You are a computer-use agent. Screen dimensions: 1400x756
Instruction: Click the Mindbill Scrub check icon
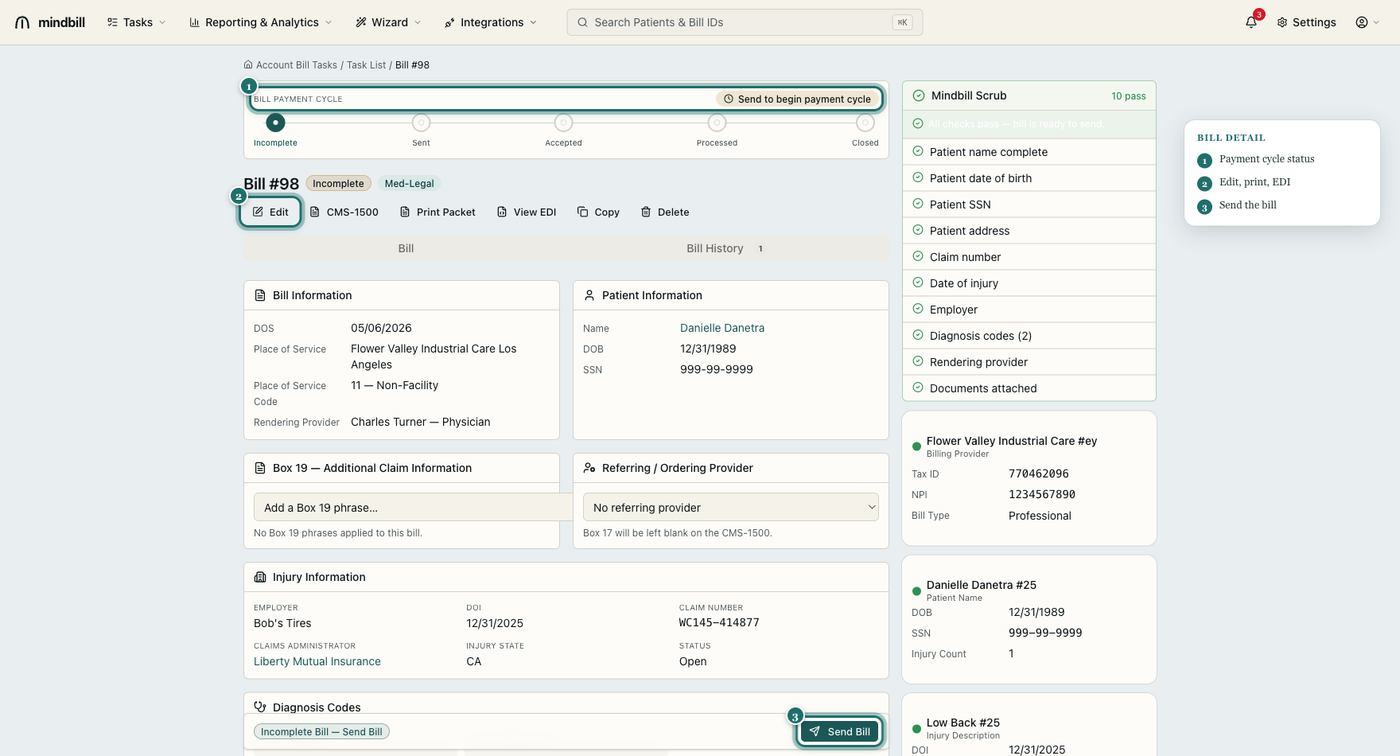coord(918,96)
